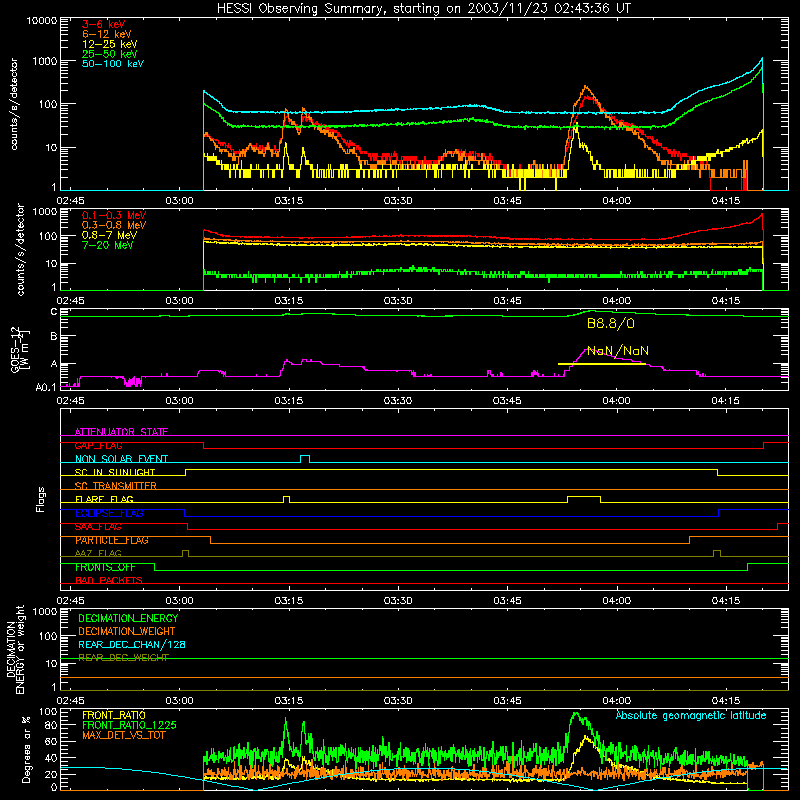Select the PARTICLE_FLAG label
Image resolution: width=800 pixels, height=800 pixels.
[112, 540]
